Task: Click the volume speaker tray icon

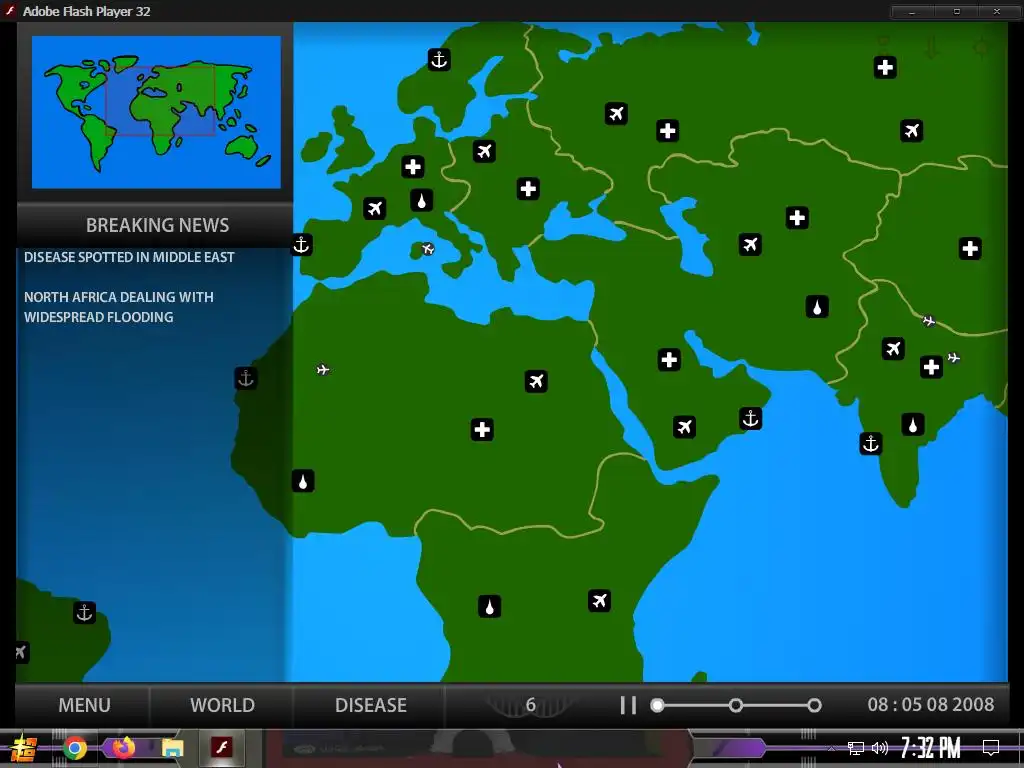Action: click(880, 748)
